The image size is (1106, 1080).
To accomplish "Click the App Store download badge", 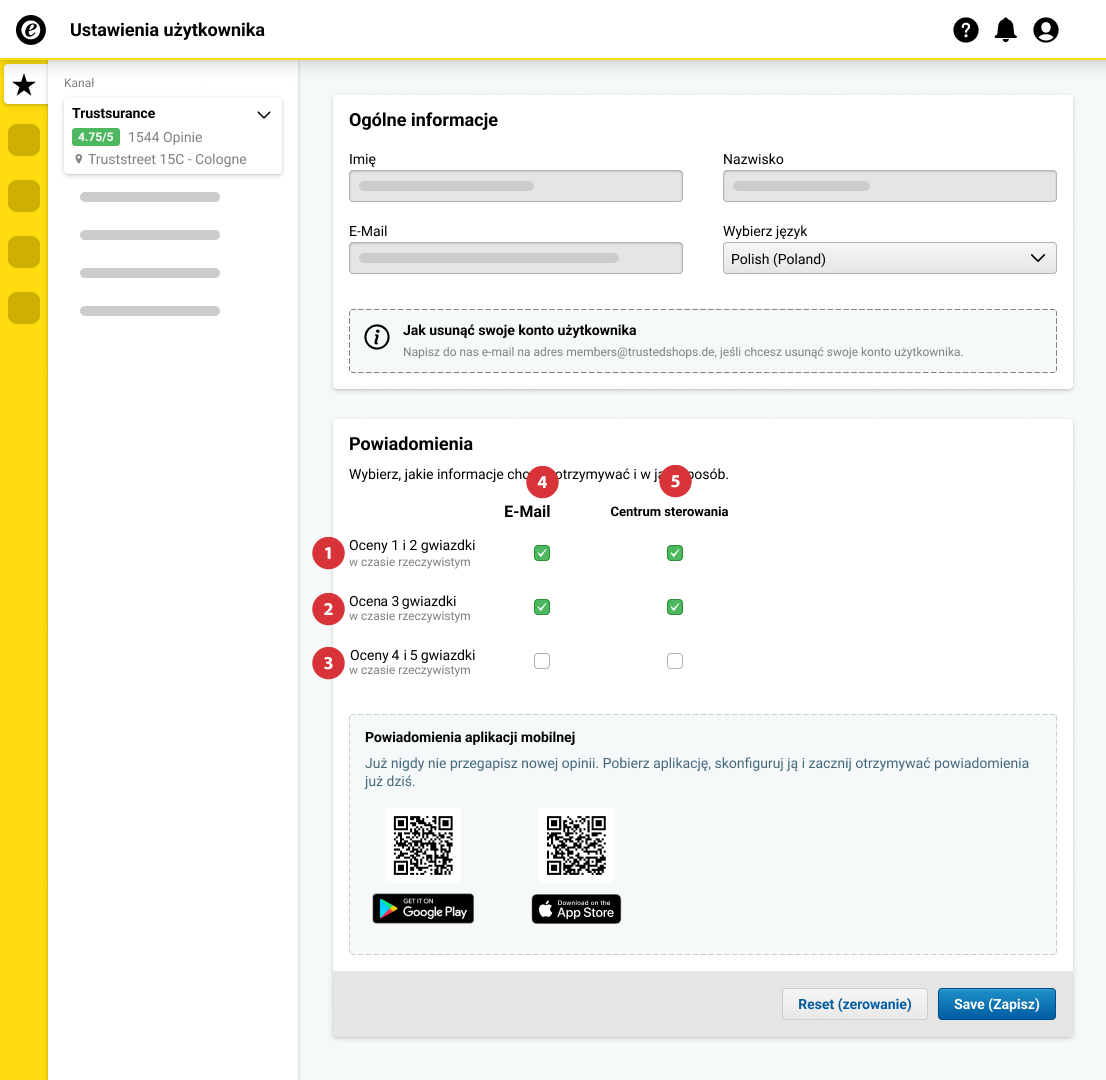I will pos(576,908).
